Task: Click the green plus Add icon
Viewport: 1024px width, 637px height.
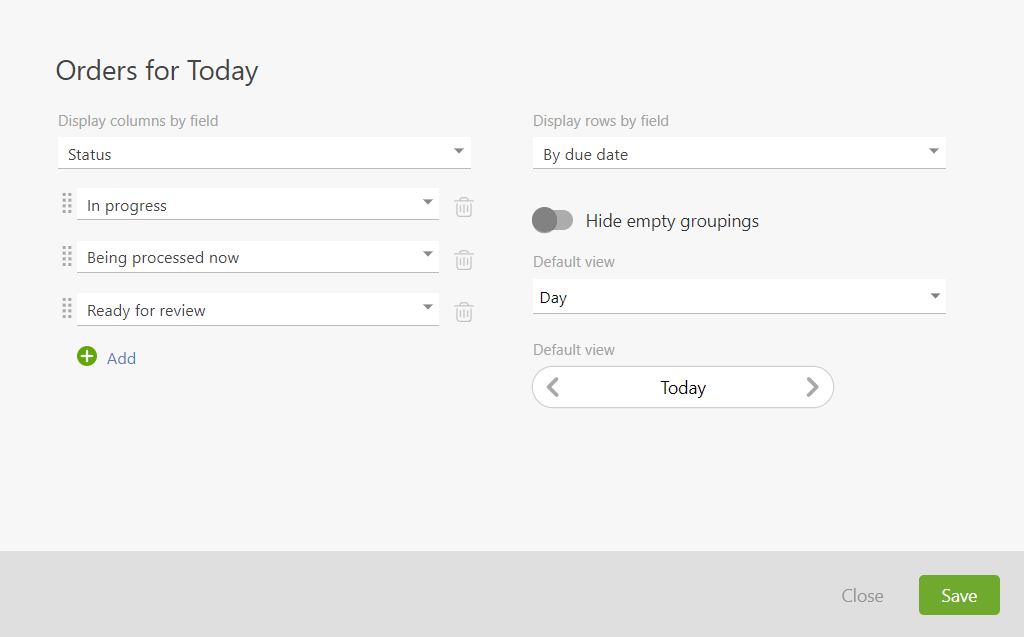Action: point(87,356)
